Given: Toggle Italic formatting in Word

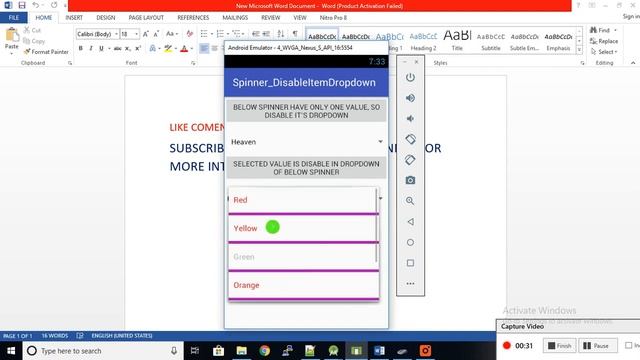Looking at the screenshot, I should pos(91,49).
